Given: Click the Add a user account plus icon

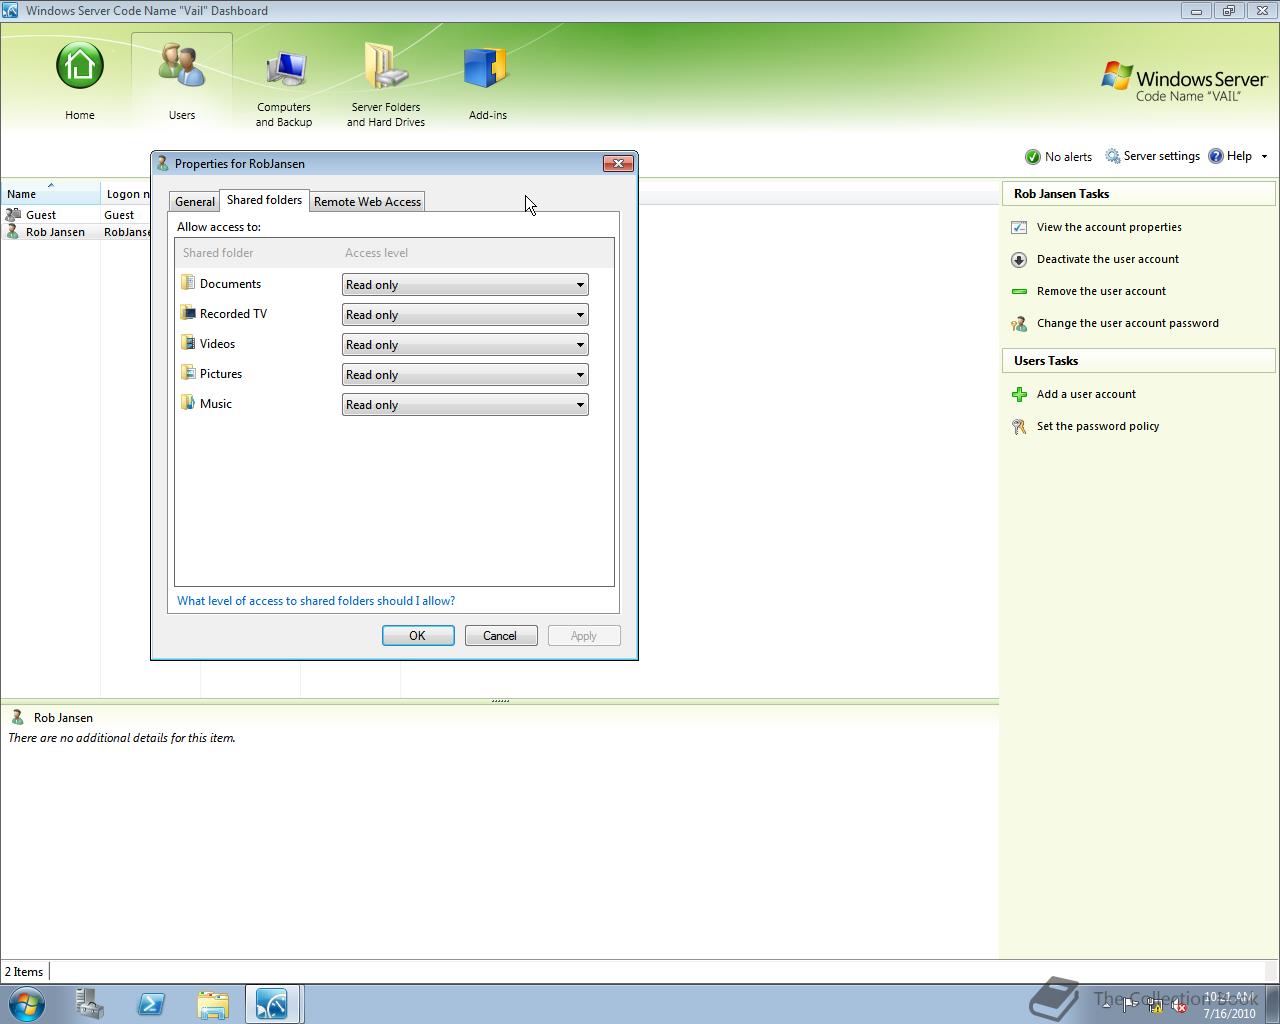Looking at the screenshot, I should coord(1019,394).
